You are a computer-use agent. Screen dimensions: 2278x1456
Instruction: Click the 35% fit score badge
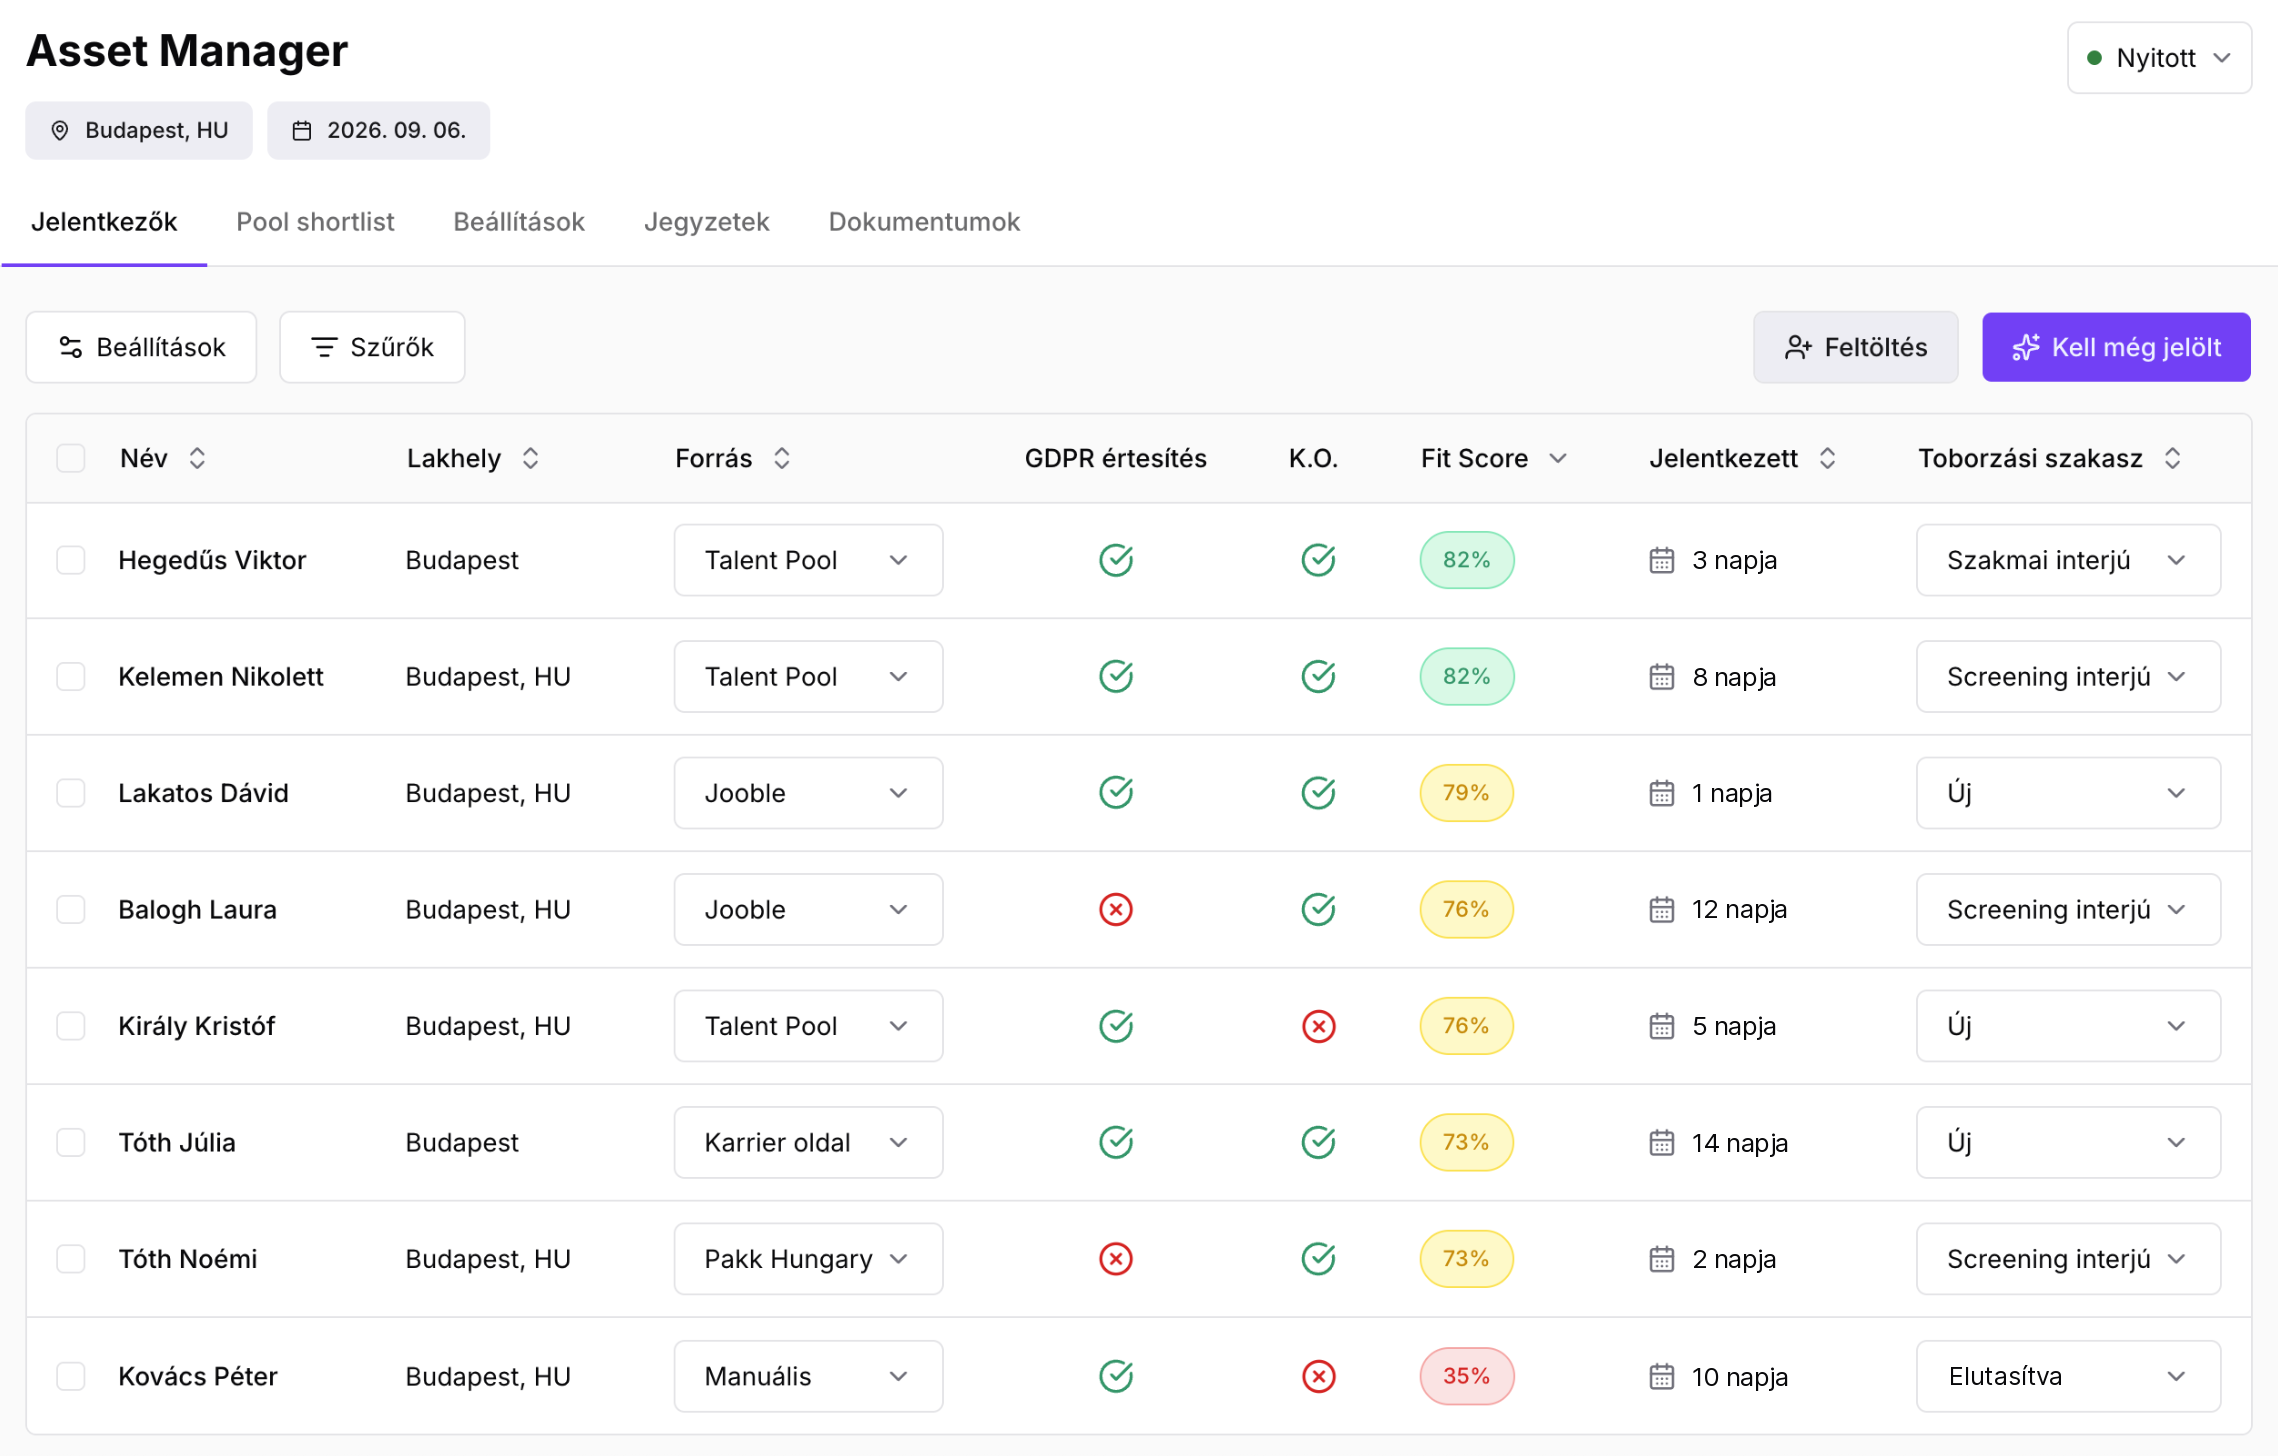[1466, 1377]
